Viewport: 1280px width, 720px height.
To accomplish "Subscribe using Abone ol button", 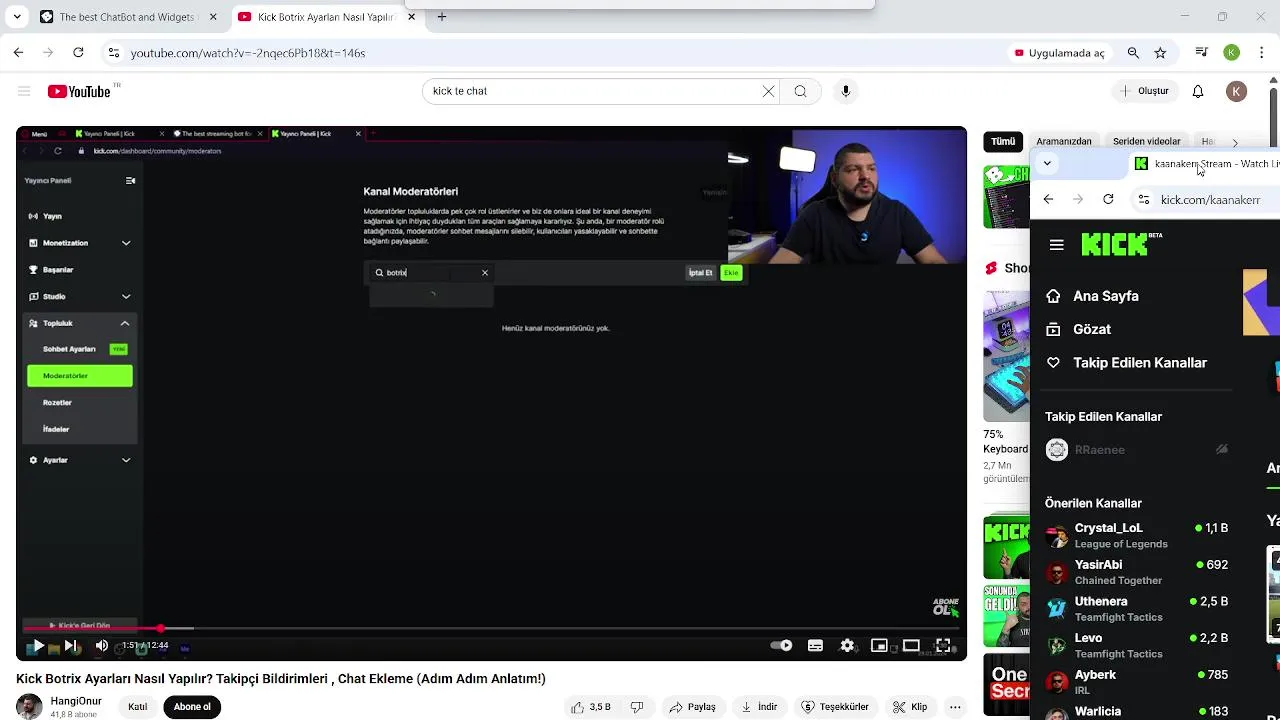I will click(x=192, y=707).
